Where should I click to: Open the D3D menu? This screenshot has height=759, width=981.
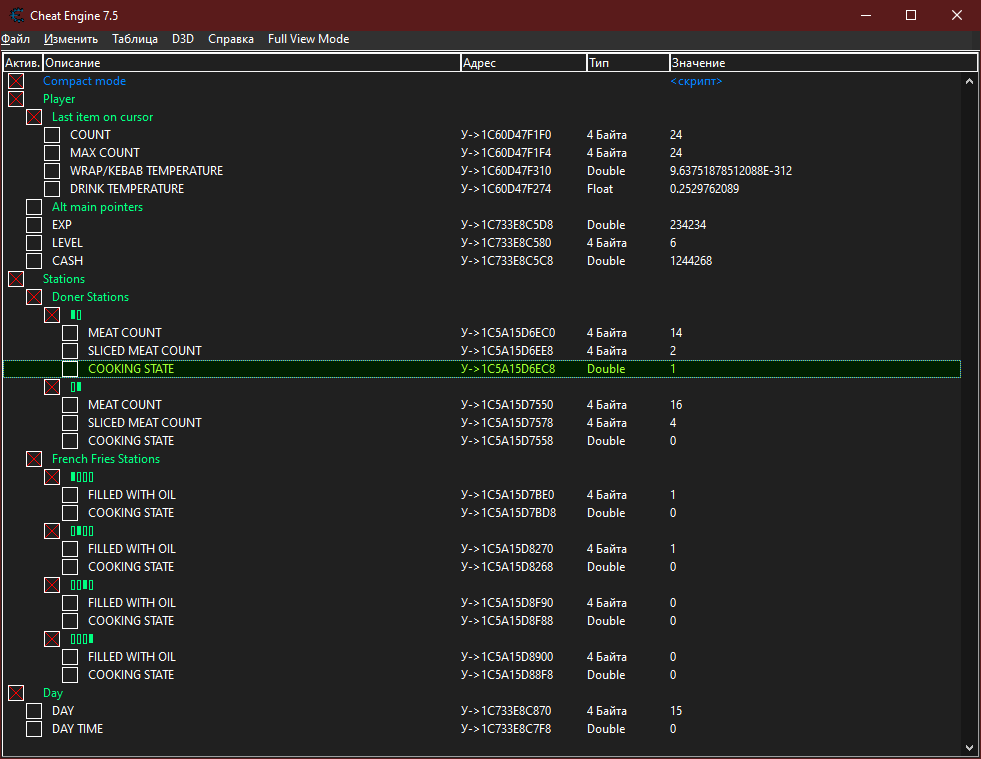(x=183, y=39)
